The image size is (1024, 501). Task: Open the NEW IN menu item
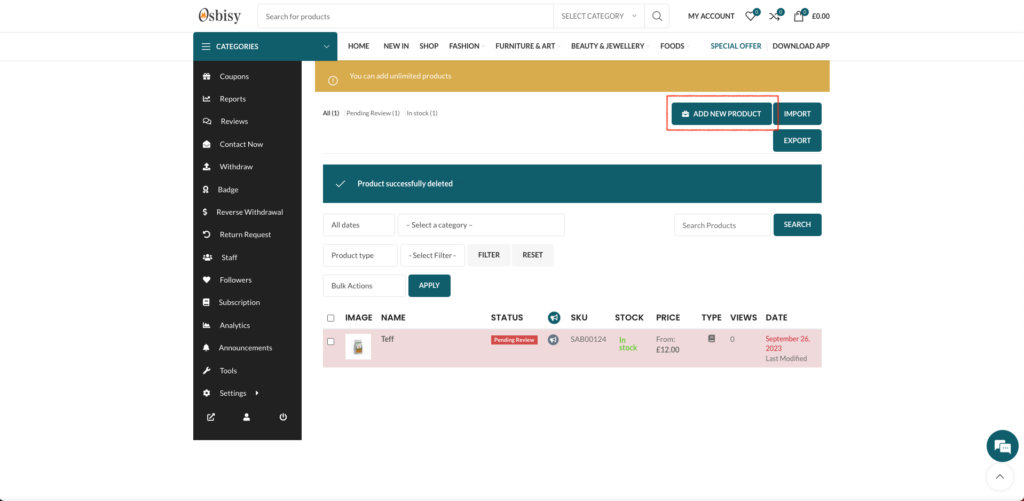click(x=396, y=46)
